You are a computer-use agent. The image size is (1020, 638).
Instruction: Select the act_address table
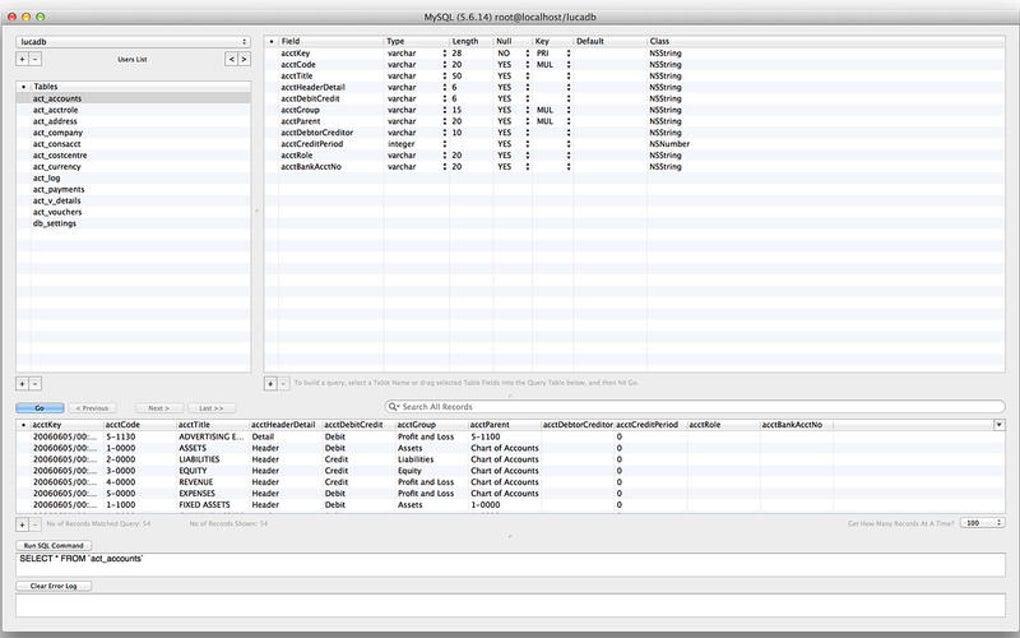(133, 121)
